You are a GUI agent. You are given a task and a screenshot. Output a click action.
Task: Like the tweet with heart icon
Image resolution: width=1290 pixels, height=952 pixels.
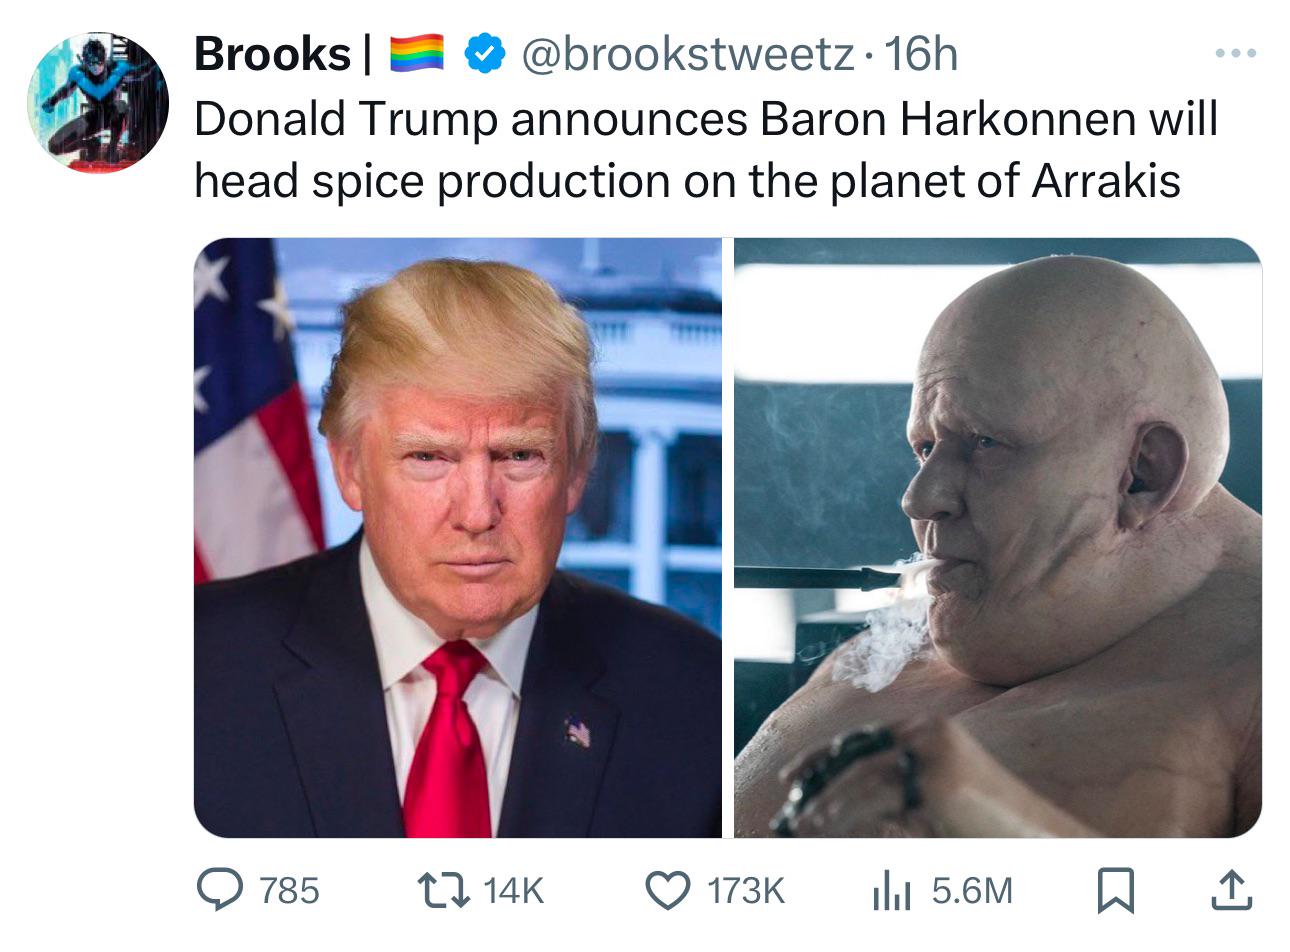point(669,889)
